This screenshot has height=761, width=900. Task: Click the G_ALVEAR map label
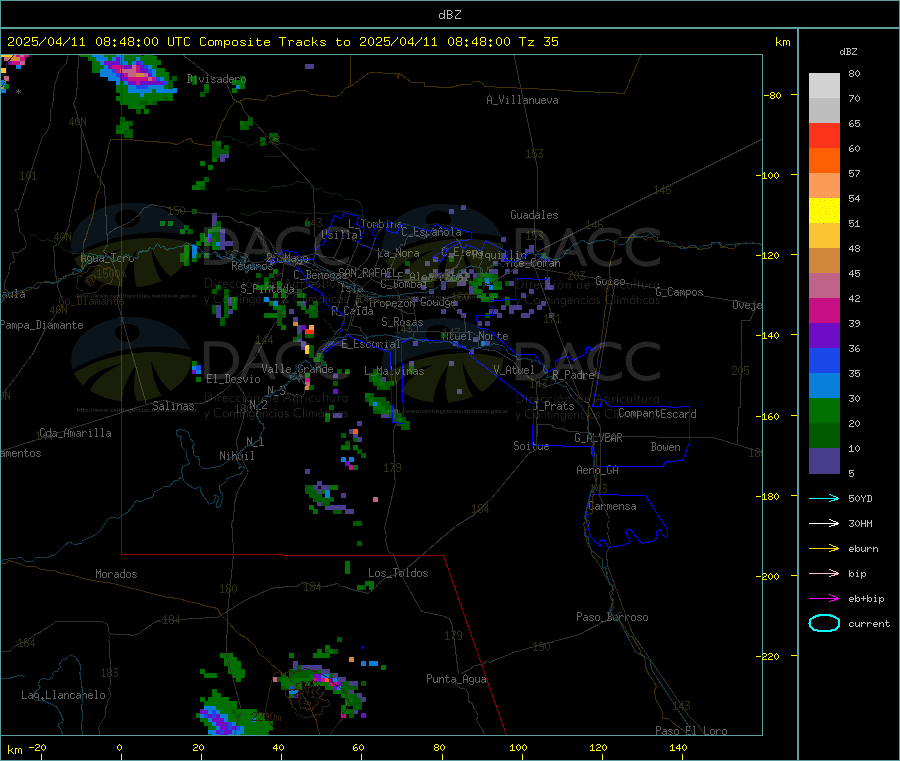coord(598,438)
